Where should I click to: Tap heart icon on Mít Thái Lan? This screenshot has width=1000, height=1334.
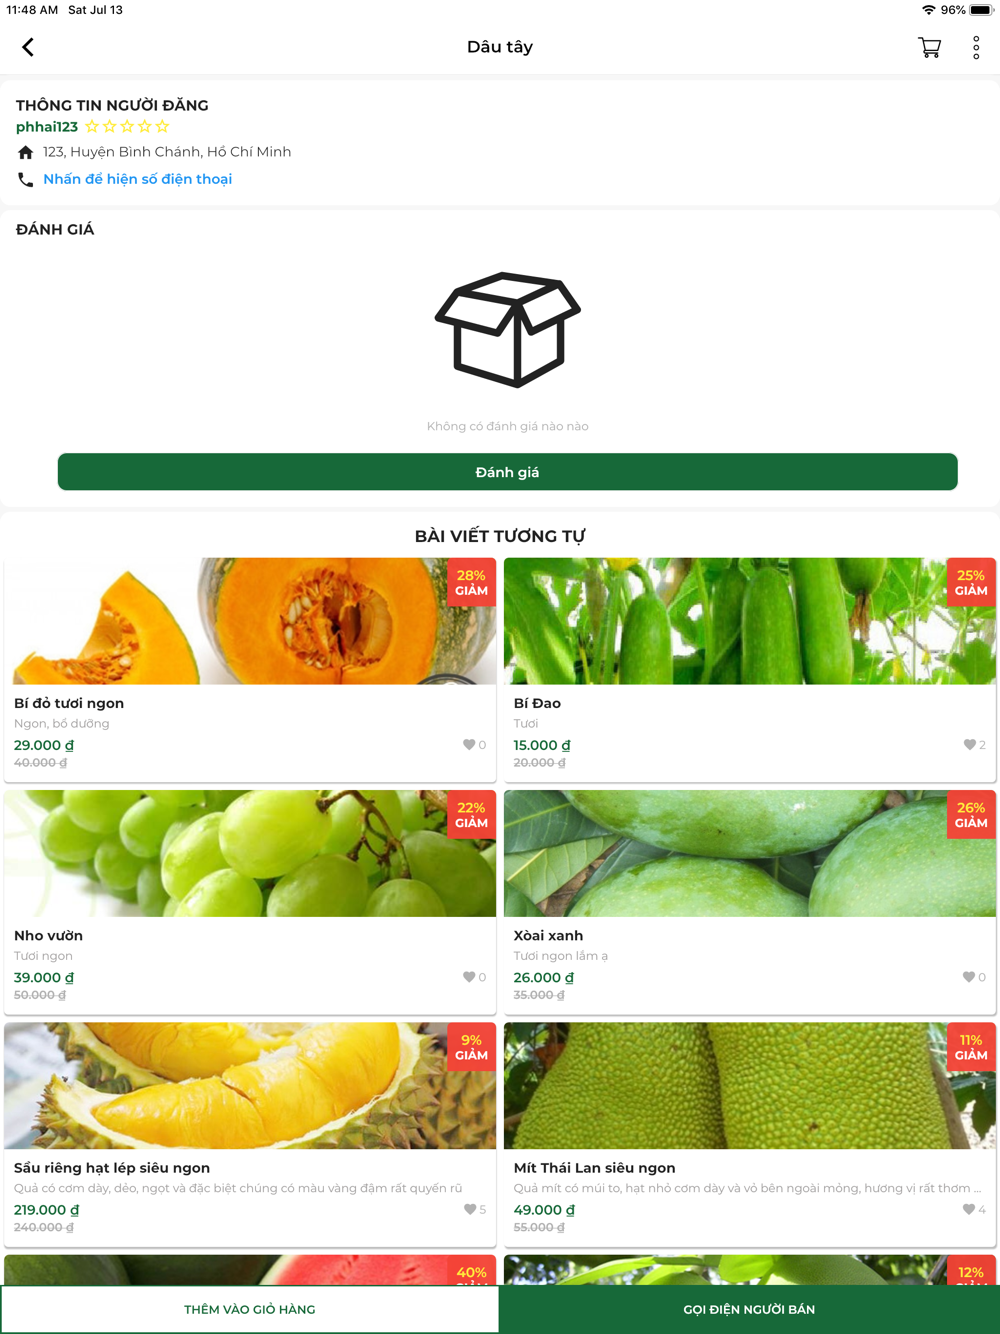pyautogui.click(x=969, y=1209)
